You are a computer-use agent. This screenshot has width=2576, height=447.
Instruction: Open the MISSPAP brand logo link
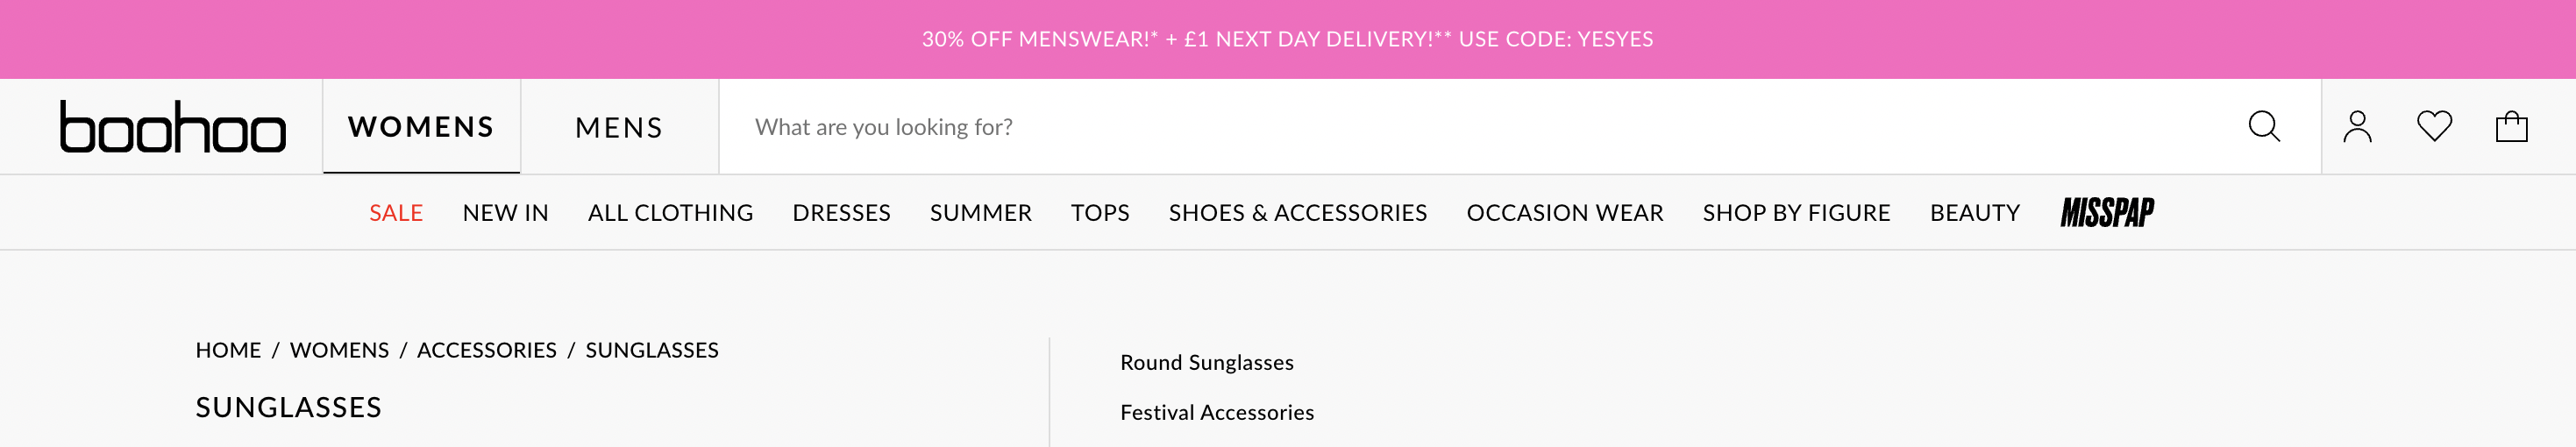(2107, 212)
